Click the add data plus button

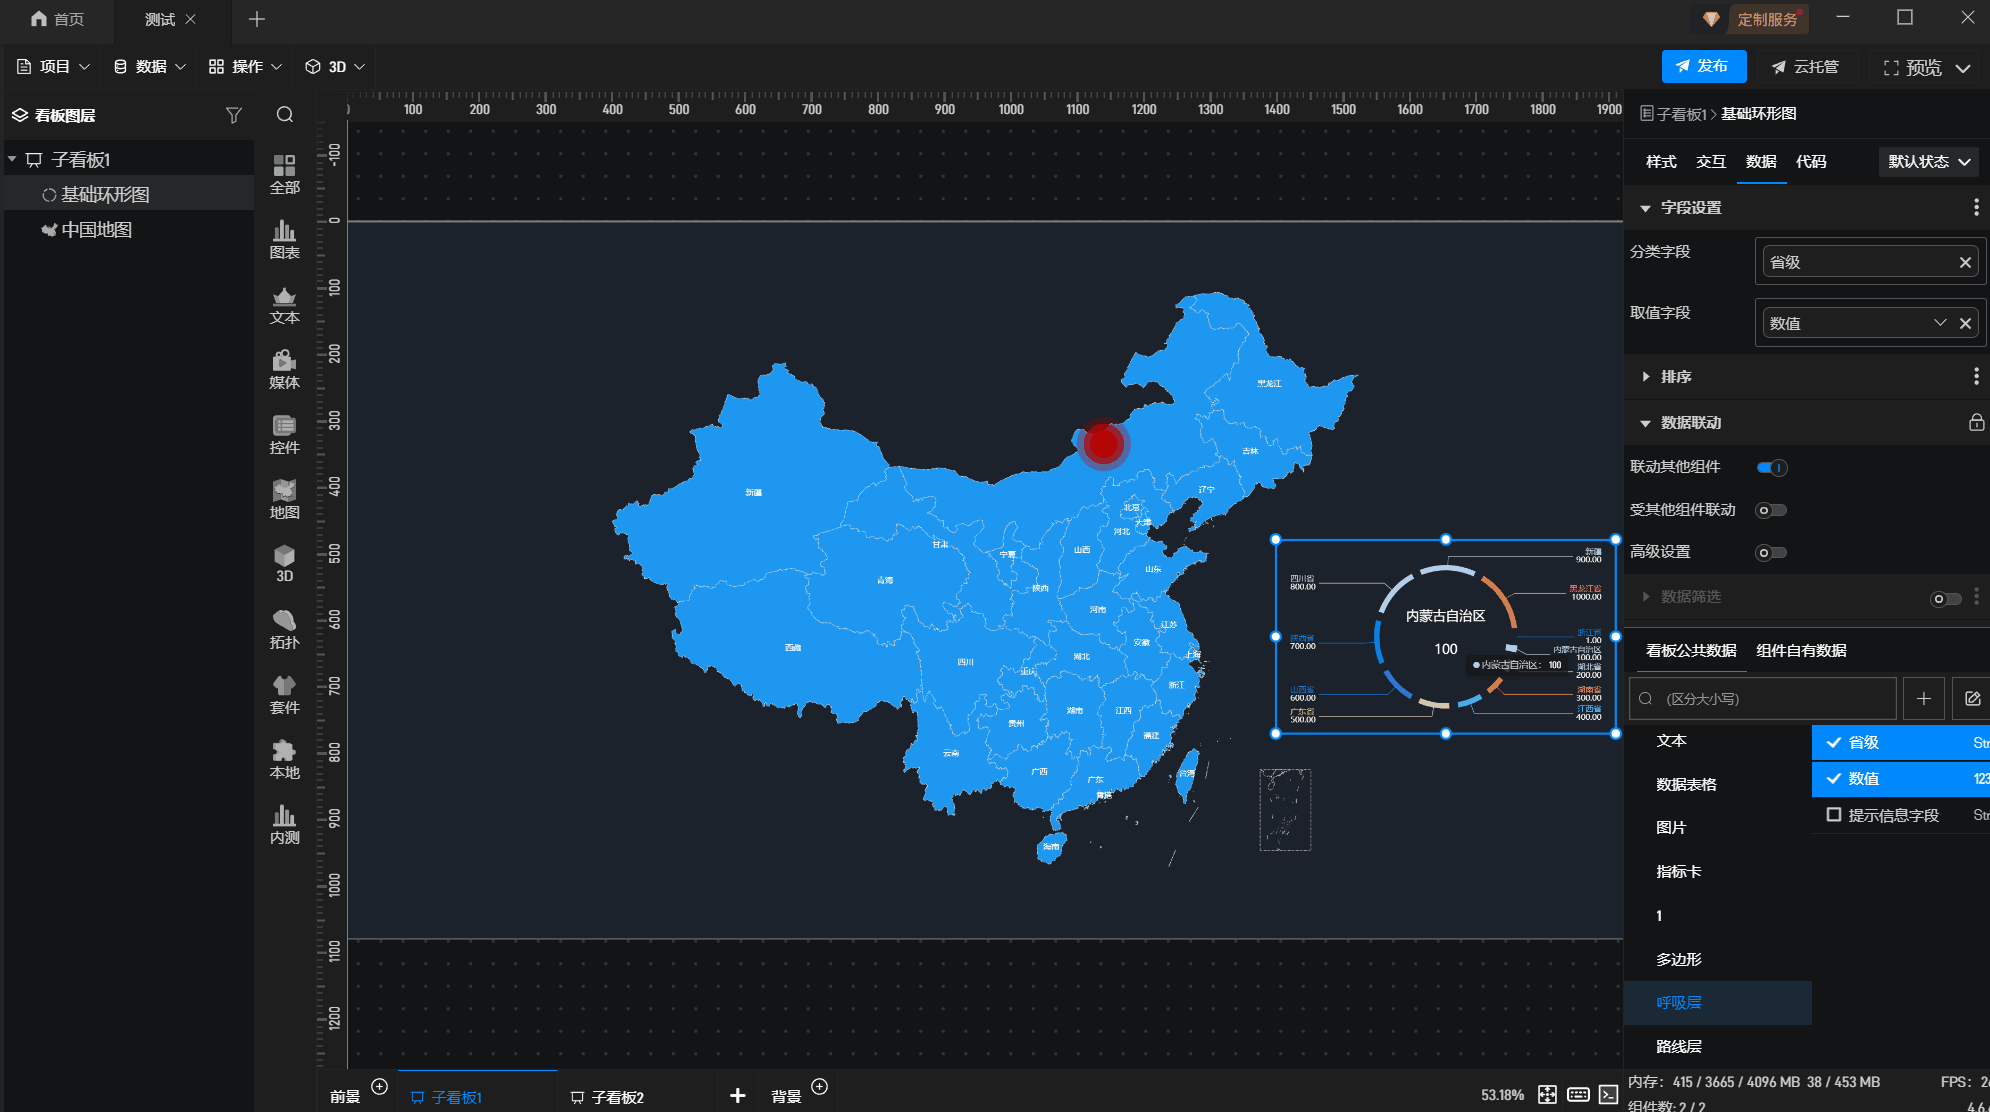pyautogui.click(x=1923, y=699)
